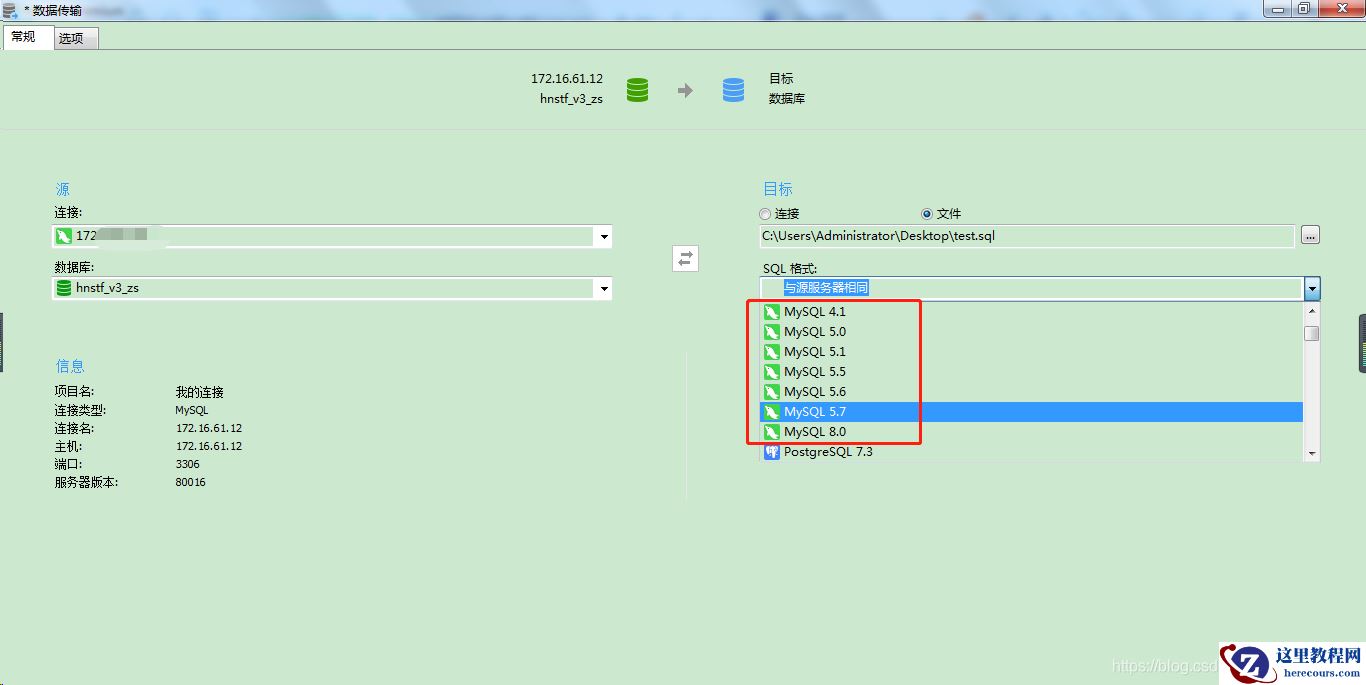
Task: Click the database icon beside hnstf_v3_zs field
Action: (64, 288)
